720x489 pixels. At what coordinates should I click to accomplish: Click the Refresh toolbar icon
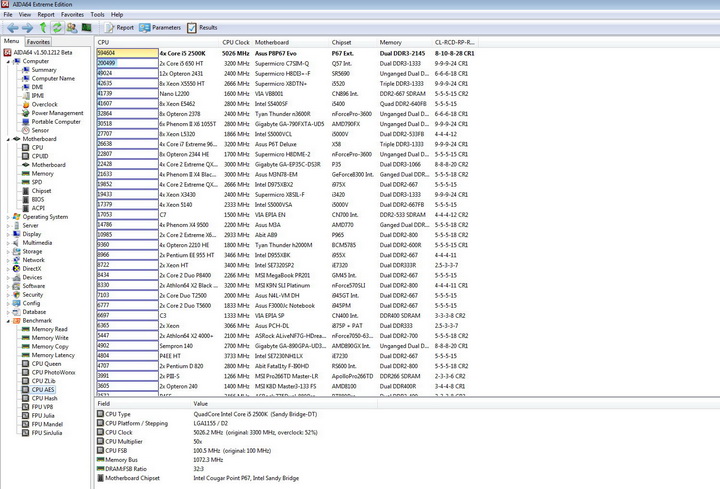click(57, 28)
